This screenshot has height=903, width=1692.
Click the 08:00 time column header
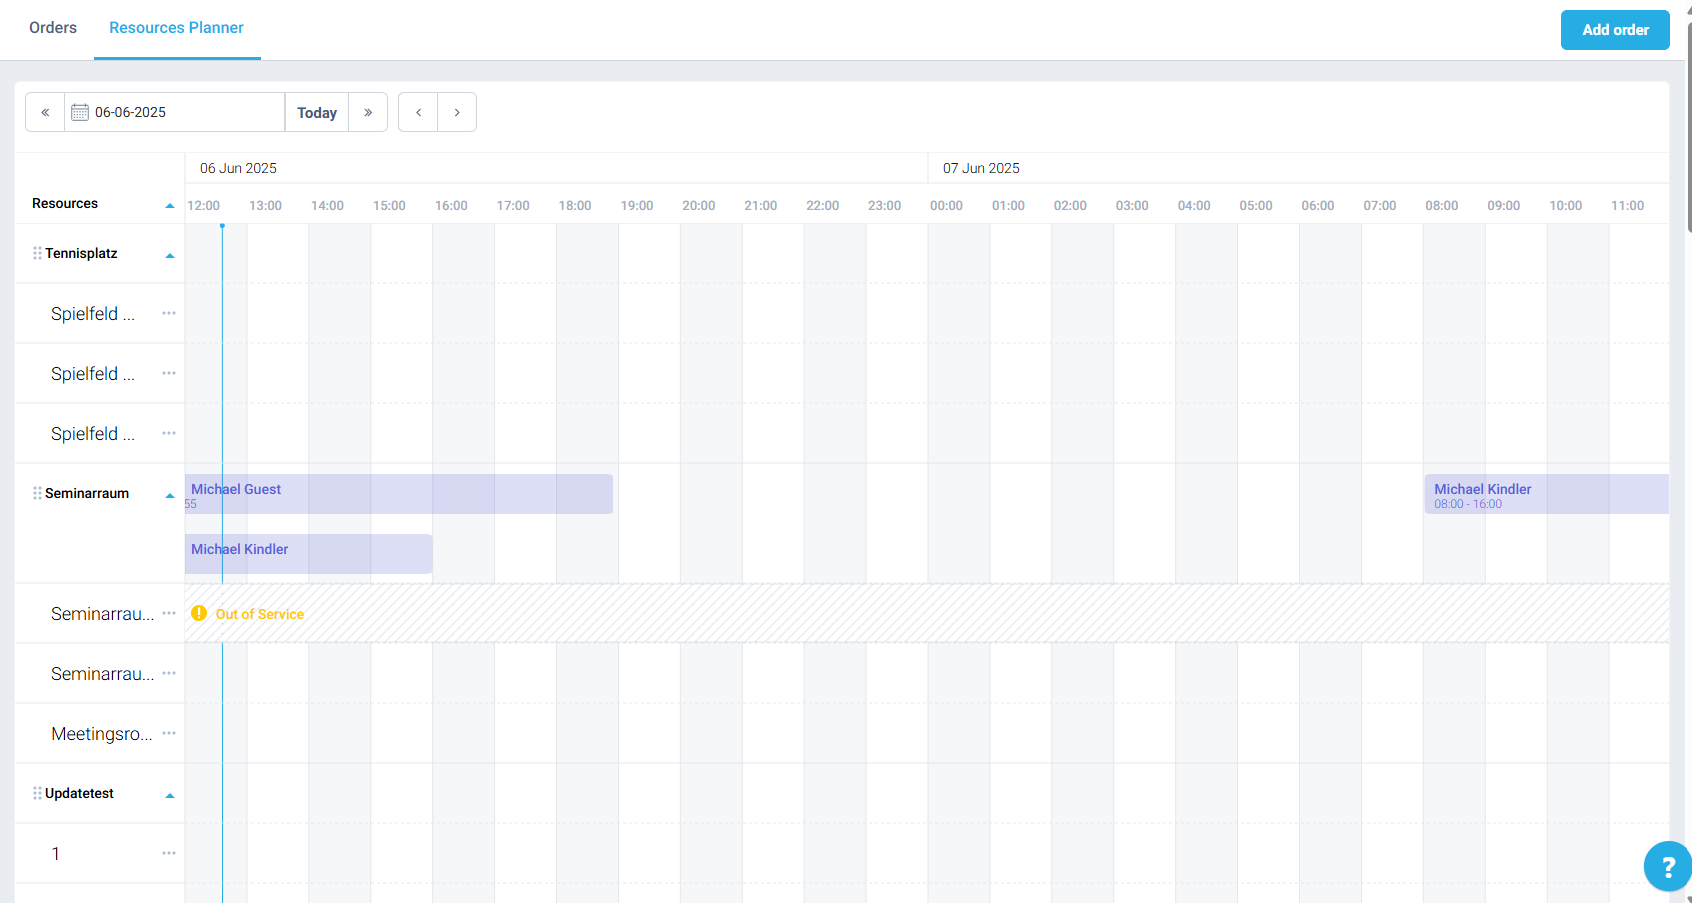(x=1442, y=205)
